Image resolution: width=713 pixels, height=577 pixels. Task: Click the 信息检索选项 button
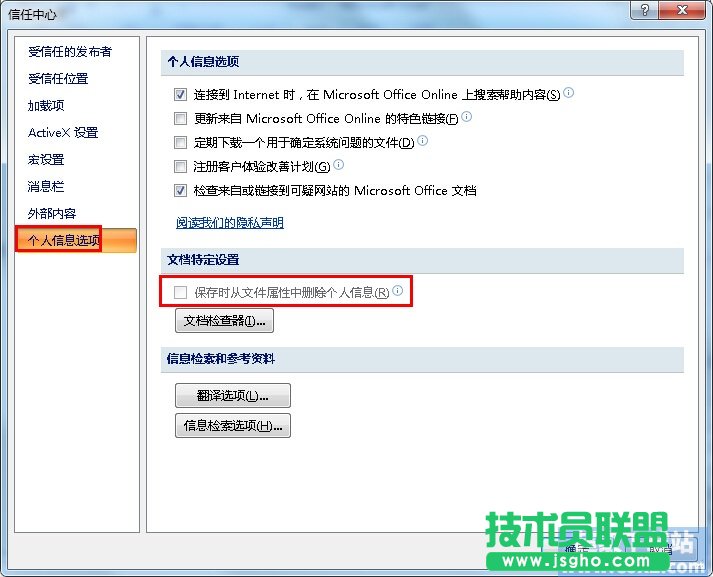232,426
